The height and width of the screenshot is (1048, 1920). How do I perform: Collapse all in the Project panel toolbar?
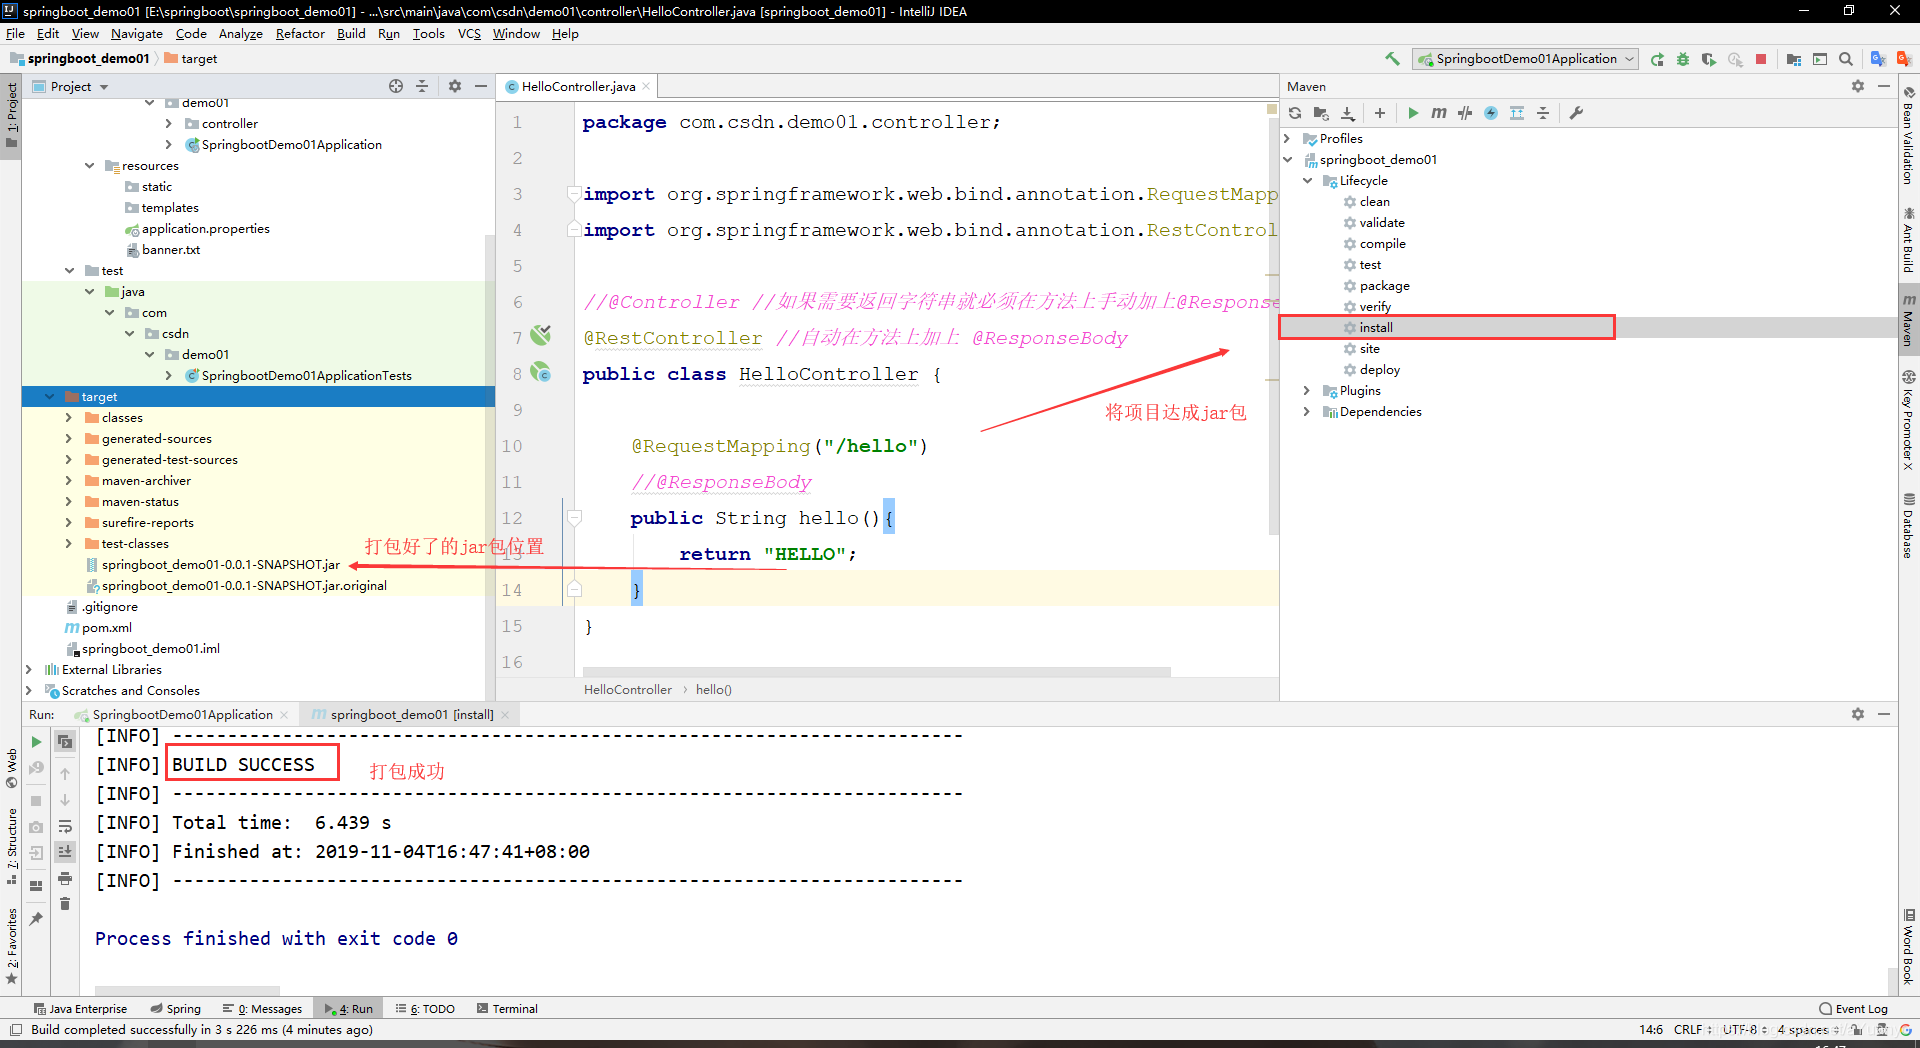coord(422,86)
